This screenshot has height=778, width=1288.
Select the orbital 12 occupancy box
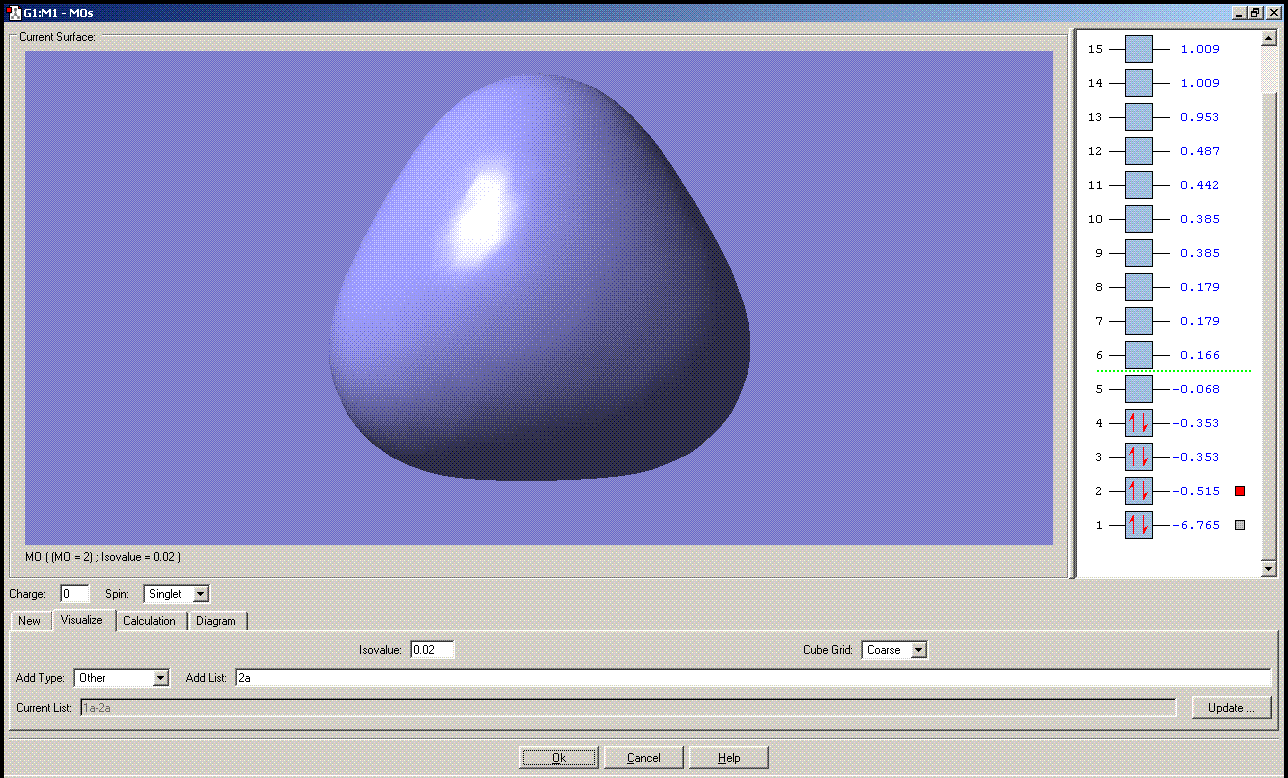pyautogui.click(x=1139, y=151)
